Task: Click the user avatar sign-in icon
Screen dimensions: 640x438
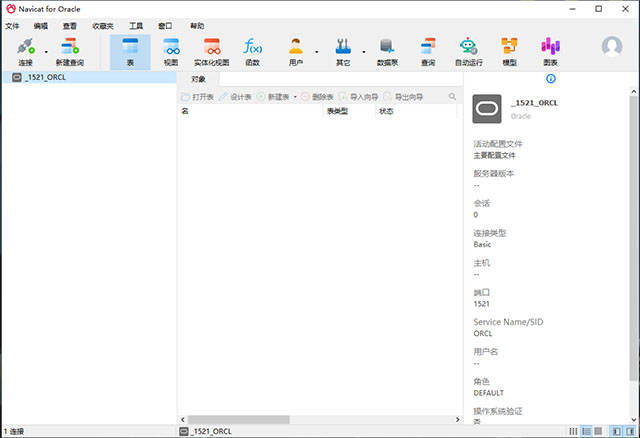Action: [x=612, y=47]
